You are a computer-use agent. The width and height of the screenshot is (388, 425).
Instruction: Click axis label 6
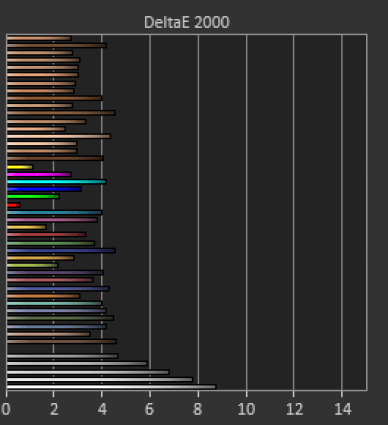(x=150, y=409)
